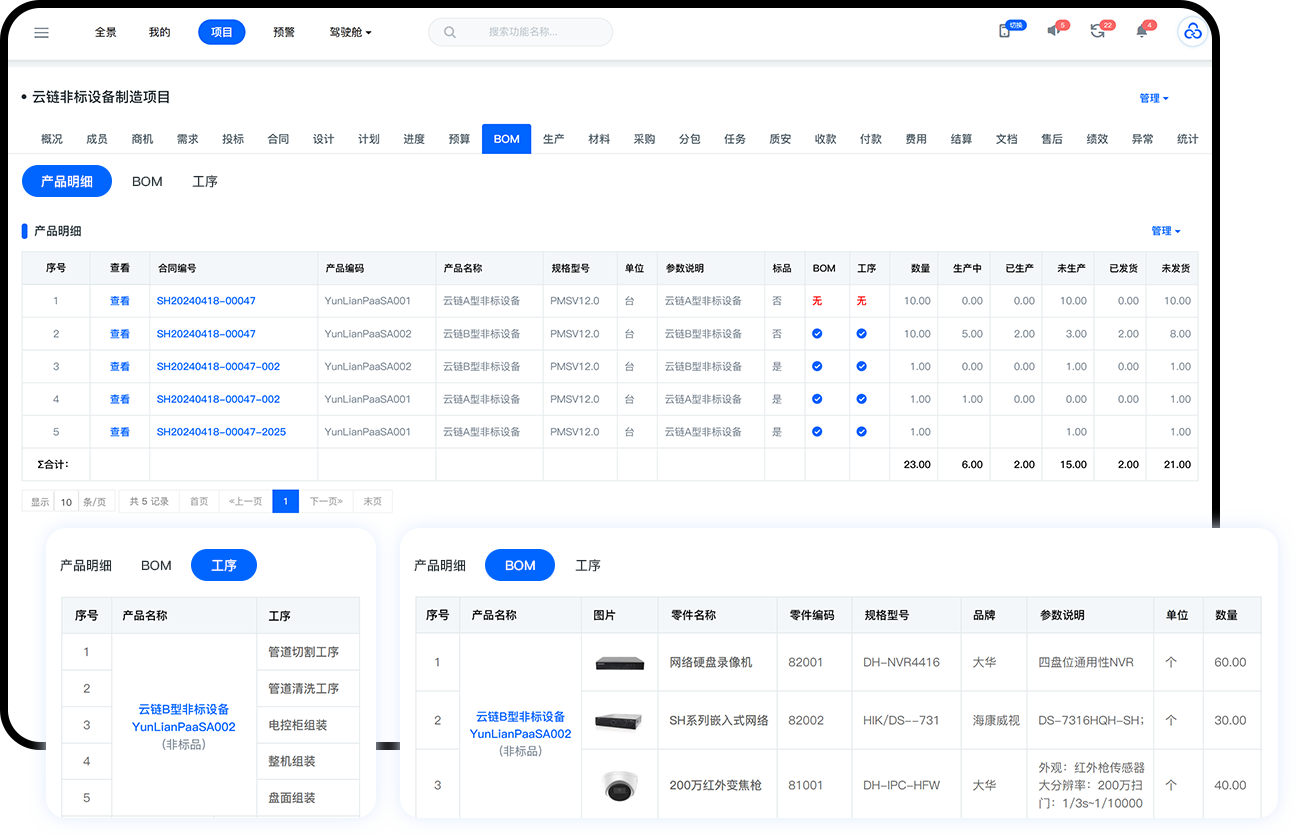Open the megaphone announcements icon
The image size is (1298, 838).
pyautogui.click(x=1053, y=31)
